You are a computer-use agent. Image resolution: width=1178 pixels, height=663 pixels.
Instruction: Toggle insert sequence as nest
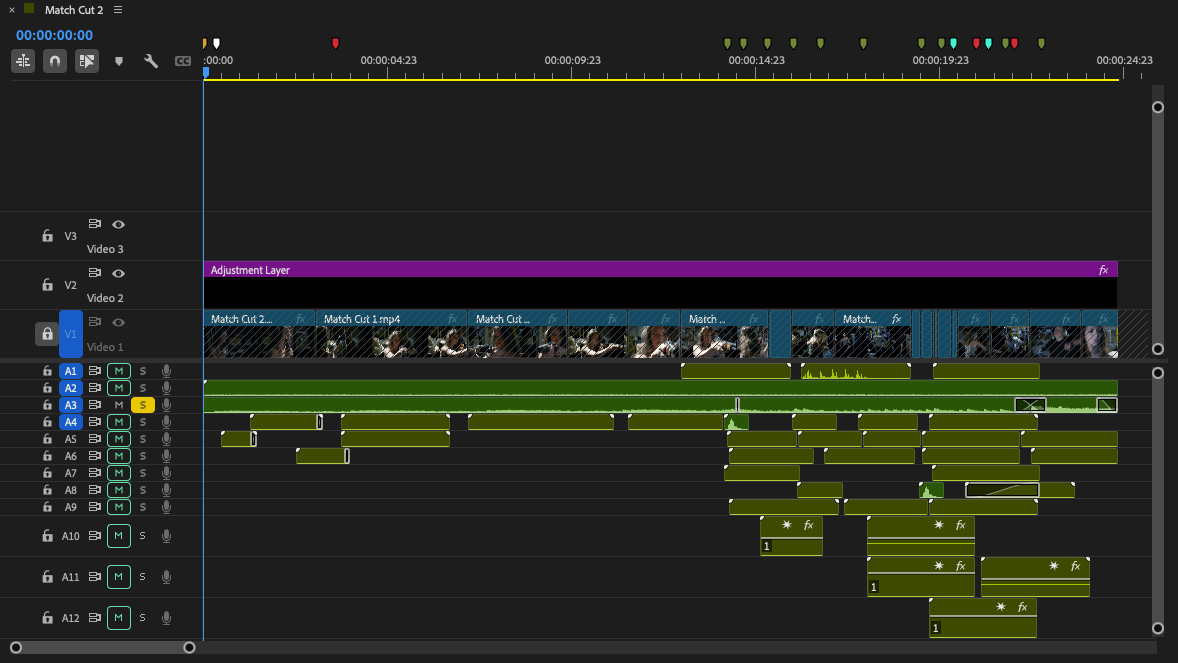coord(23,61)
